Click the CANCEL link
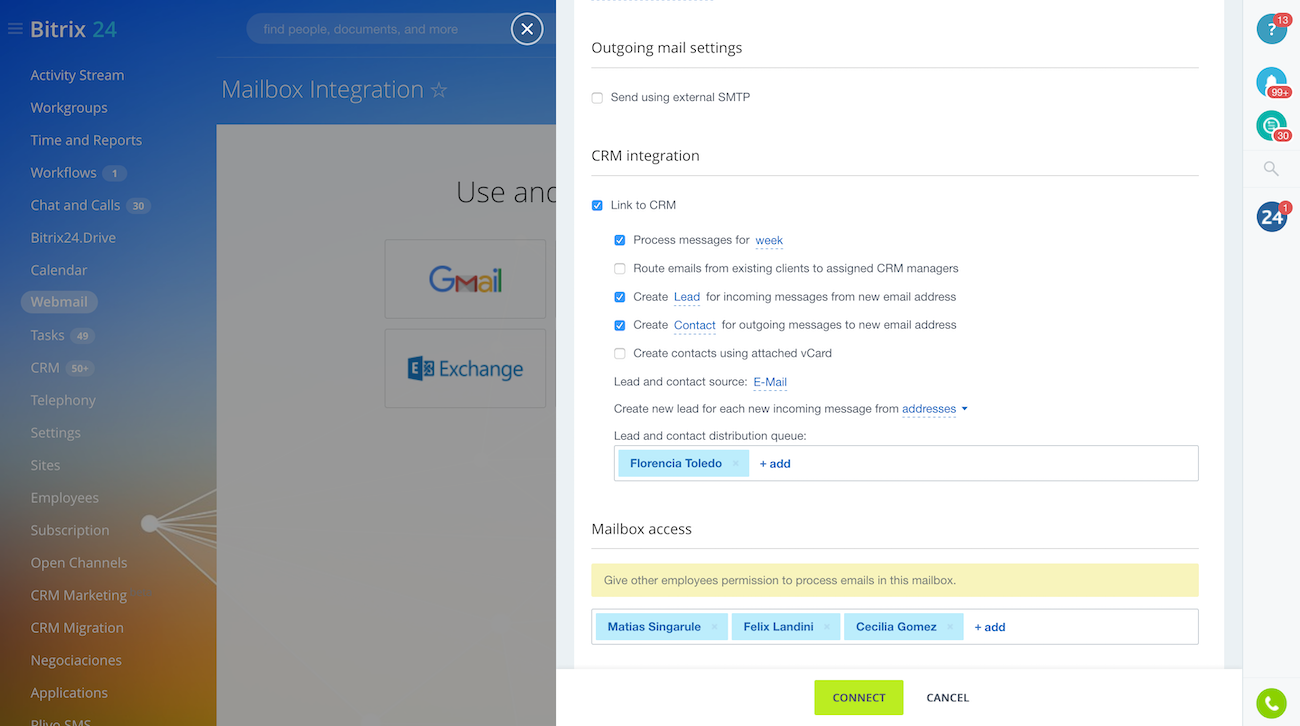Screen dimensions: 1300x726 (947, 698)
